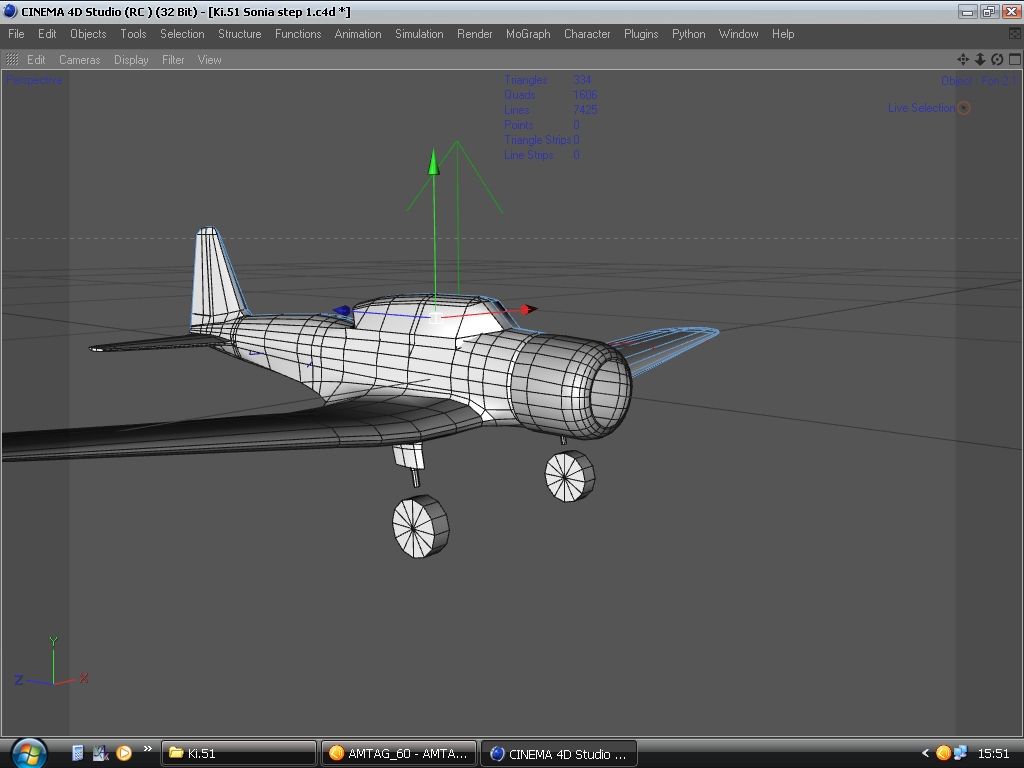
Task: Click the blue Z-axis arrow handle
Action: point(342,312)
